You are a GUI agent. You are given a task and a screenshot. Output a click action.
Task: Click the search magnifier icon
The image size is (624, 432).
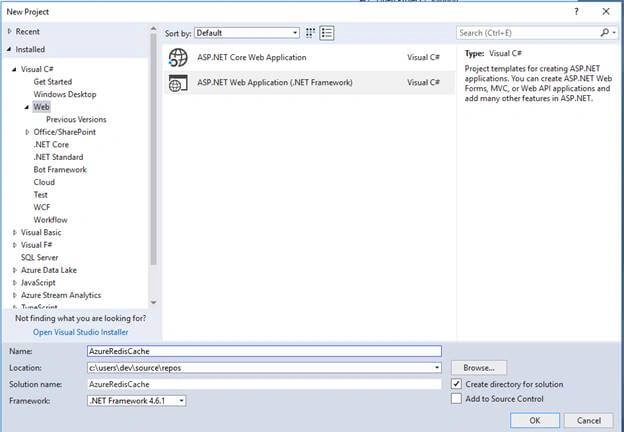[604, 33]
